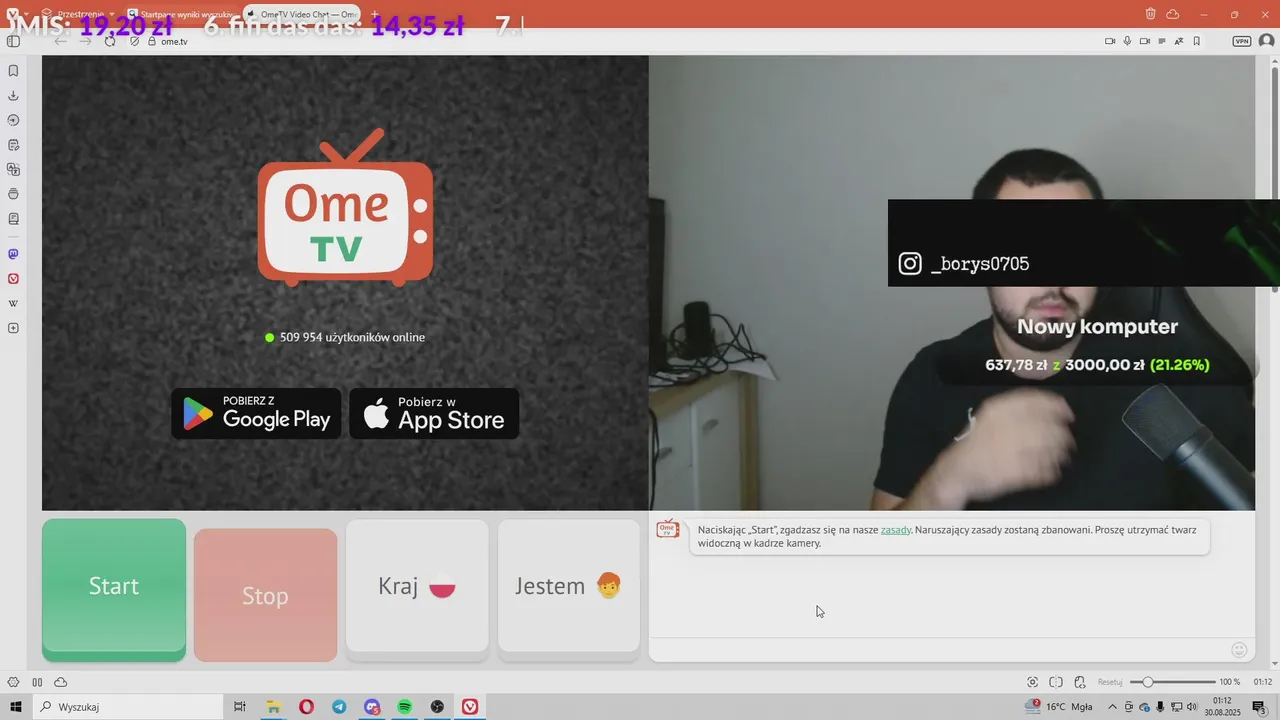Toggle tab tiling icon in status bar

(1056, 682)
